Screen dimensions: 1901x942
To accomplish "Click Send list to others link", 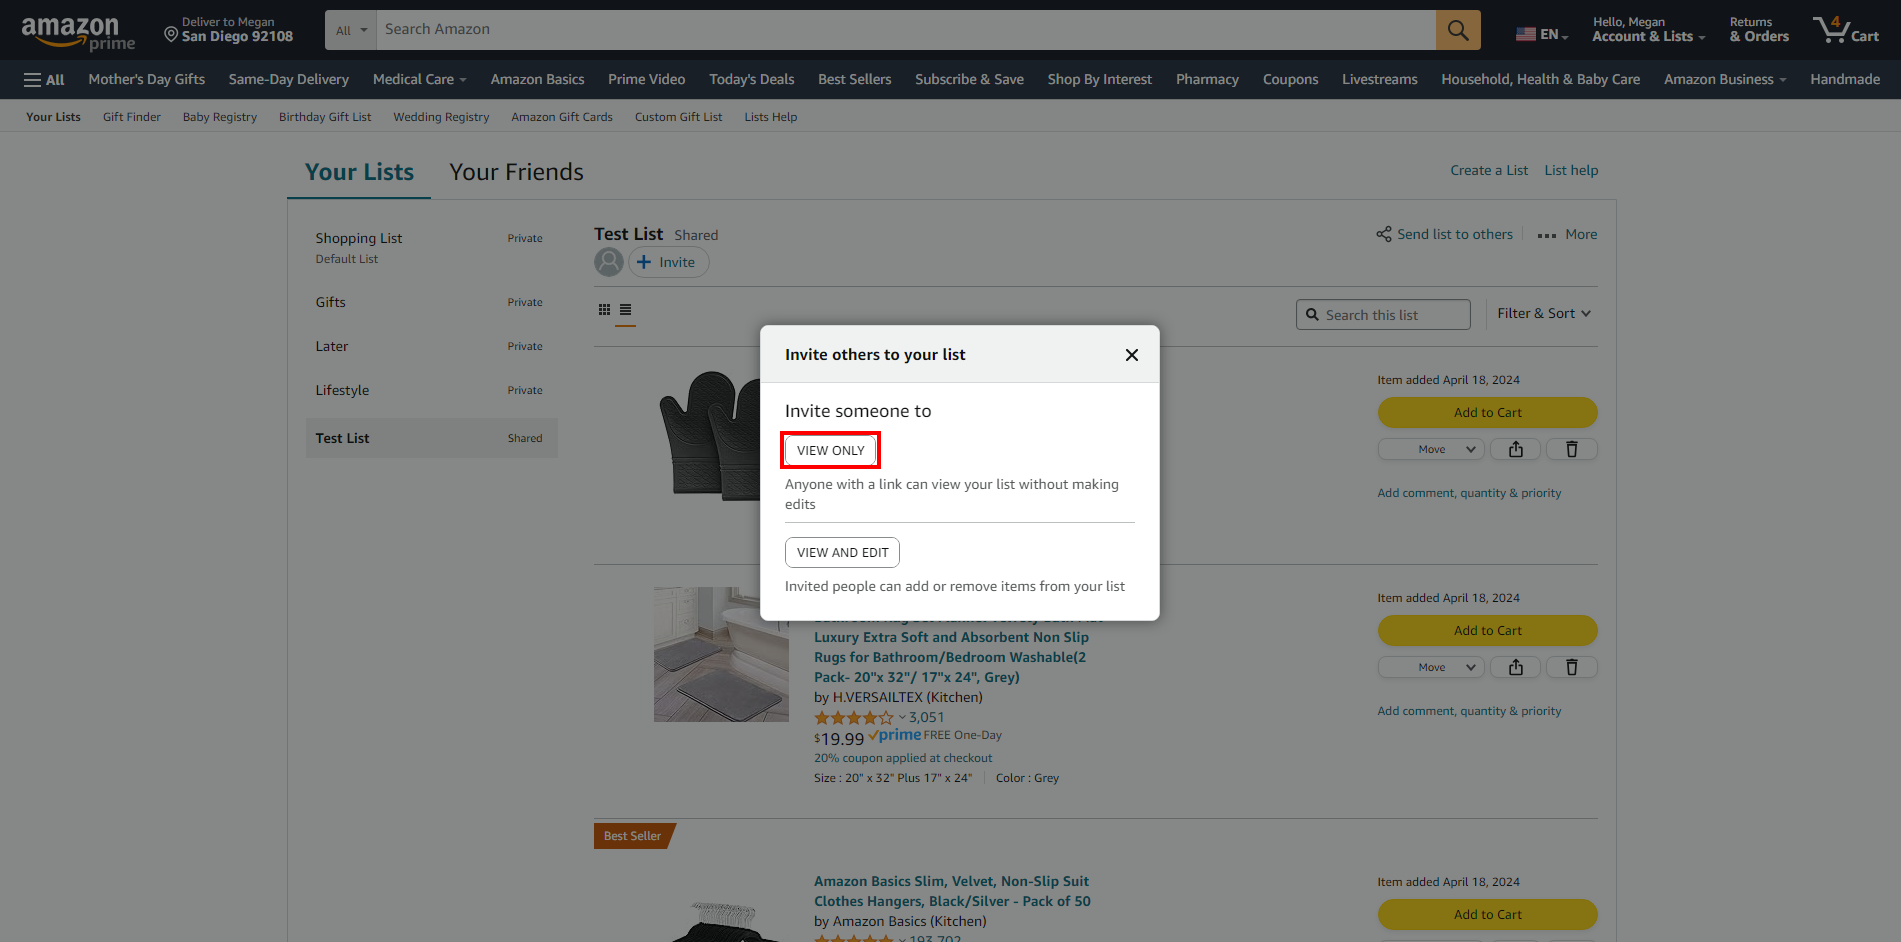I will 1454,234.
